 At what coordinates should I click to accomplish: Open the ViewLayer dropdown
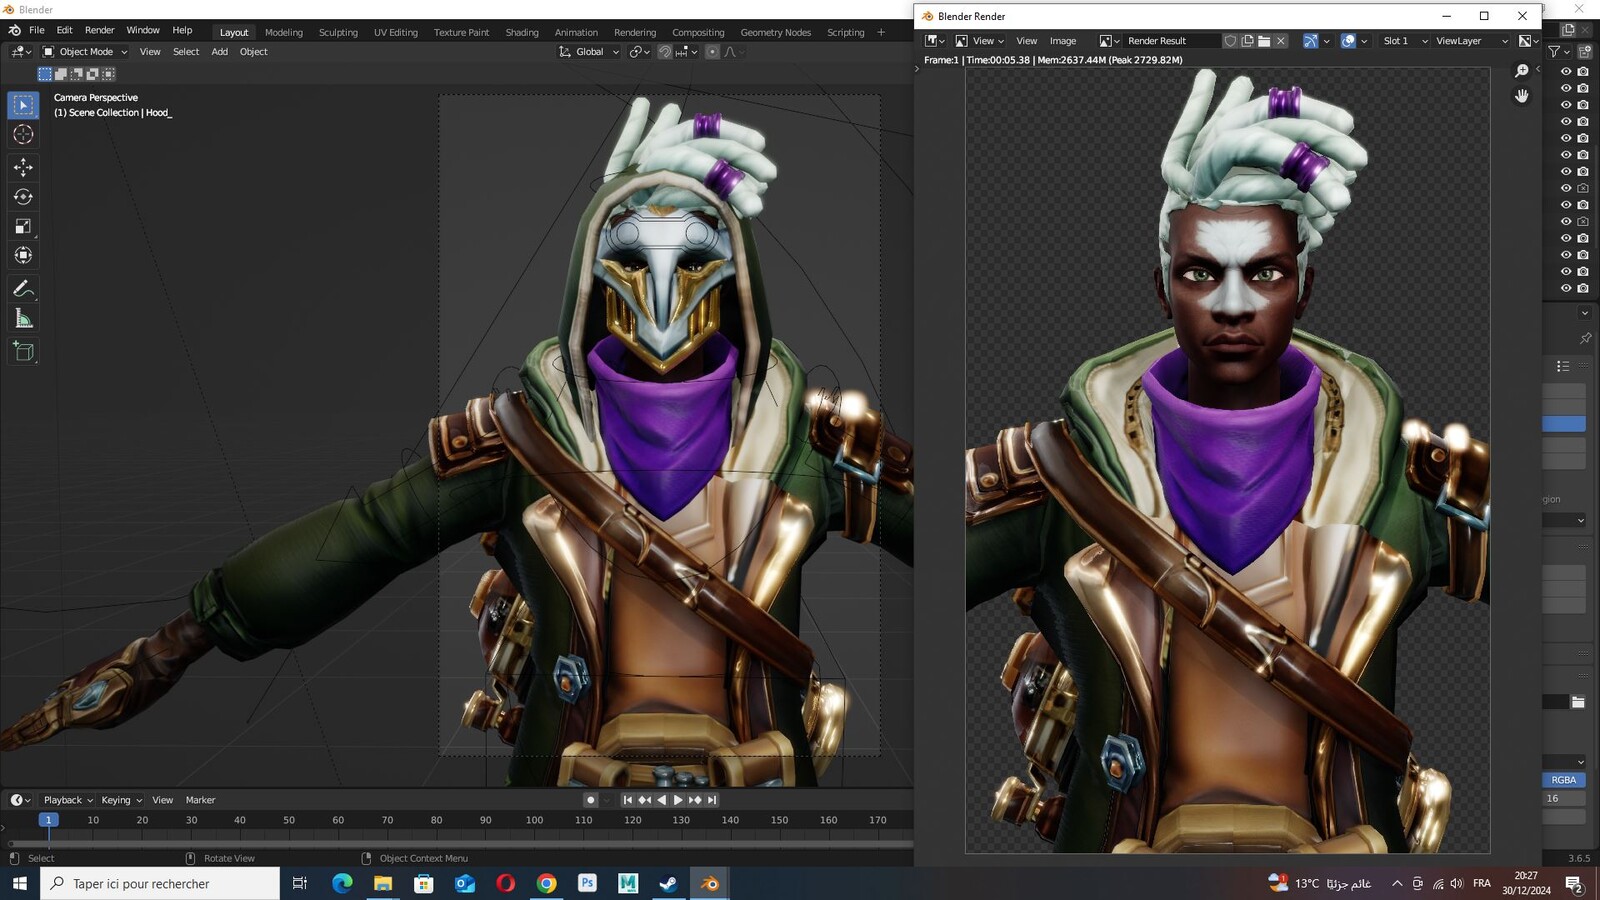click(x=1470, y=41)
